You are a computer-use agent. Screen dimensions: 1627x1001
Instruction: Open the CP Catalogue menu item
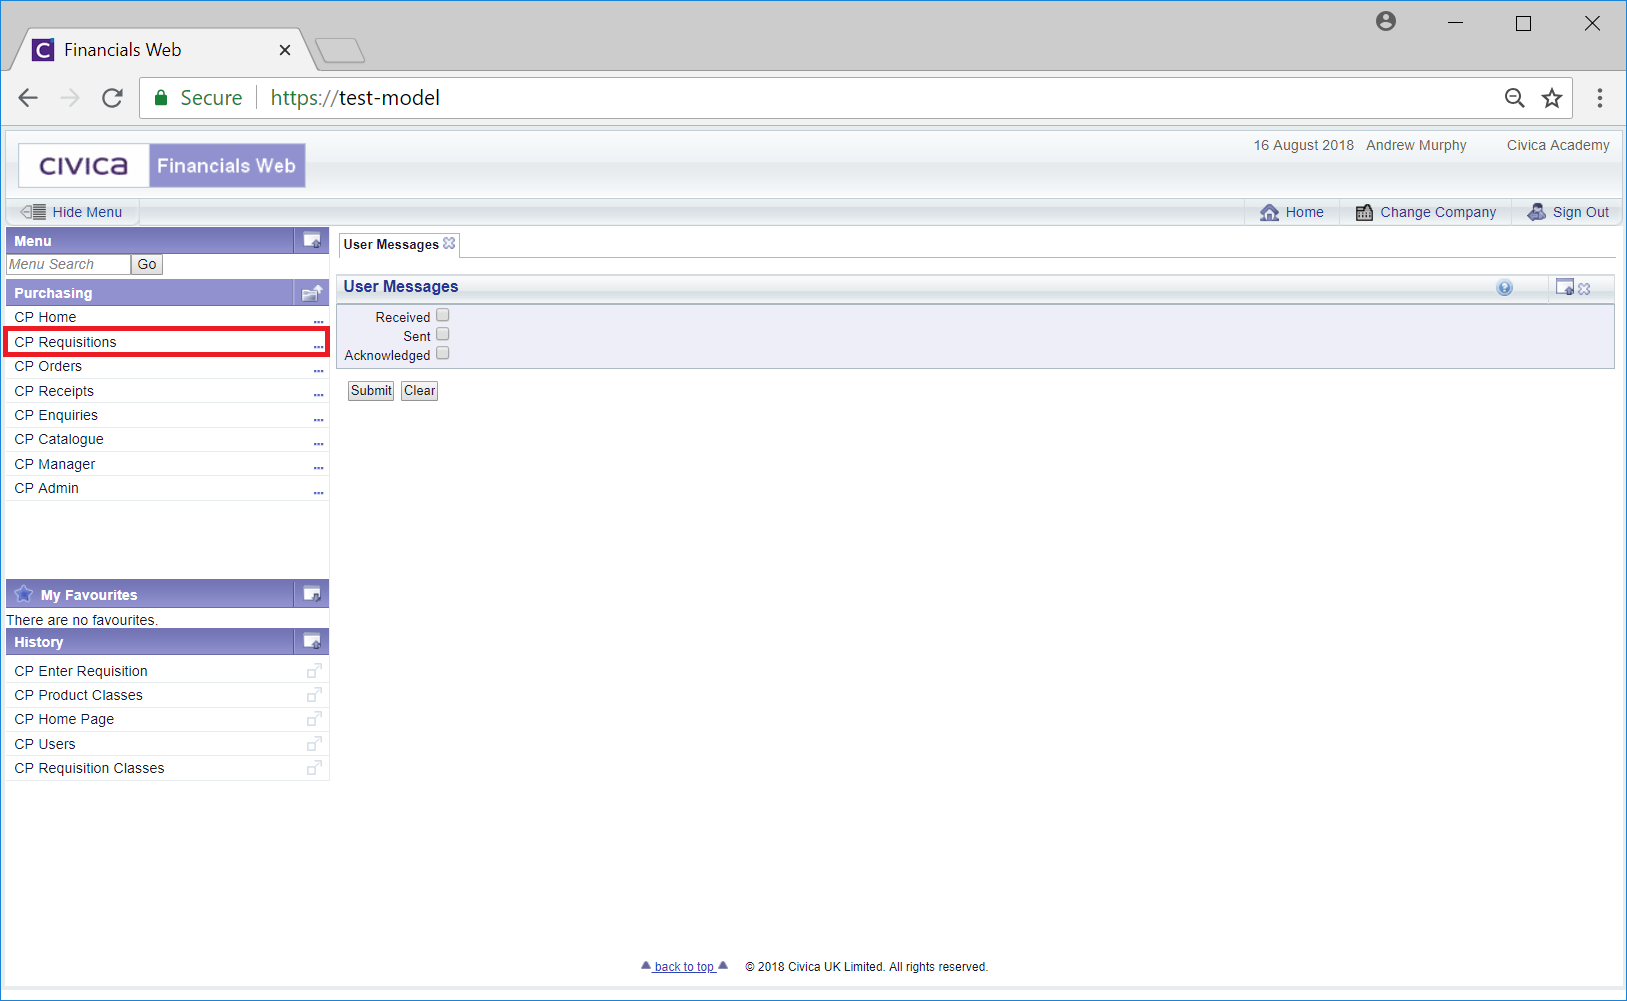(x=59, y=439)
